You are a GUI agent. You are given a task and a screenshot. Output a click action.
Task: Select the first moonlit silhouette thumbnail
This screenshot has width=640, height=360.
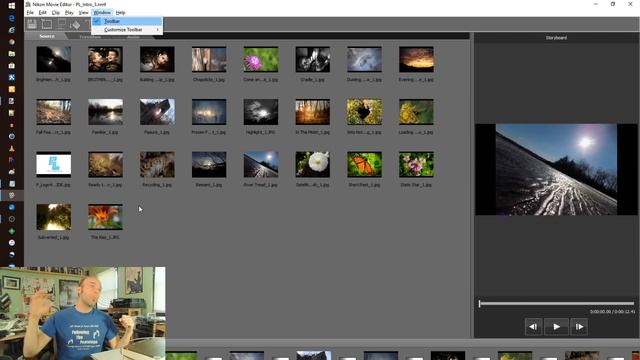53,59
